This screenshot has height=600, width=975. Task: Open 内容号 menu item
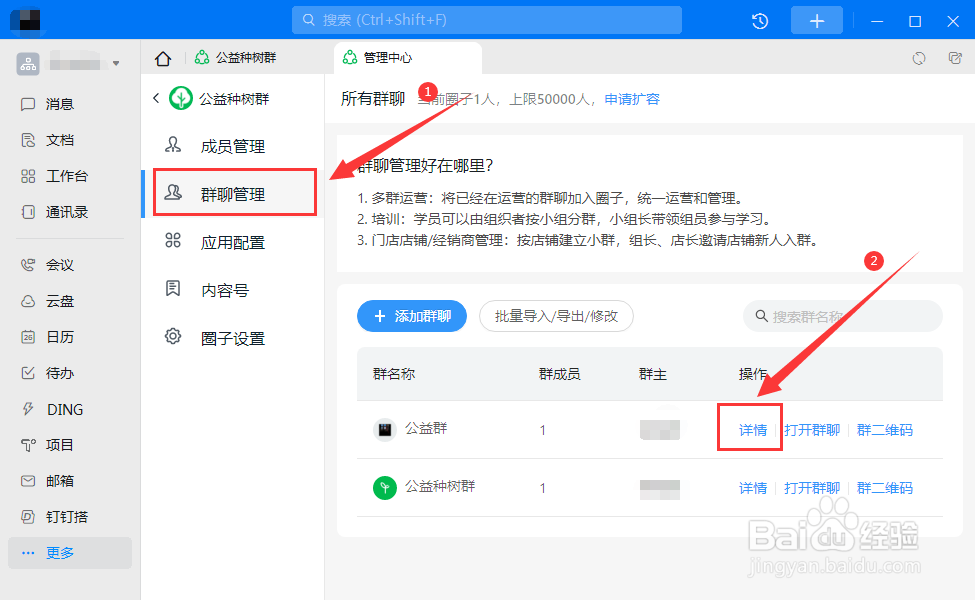(234, 290)
